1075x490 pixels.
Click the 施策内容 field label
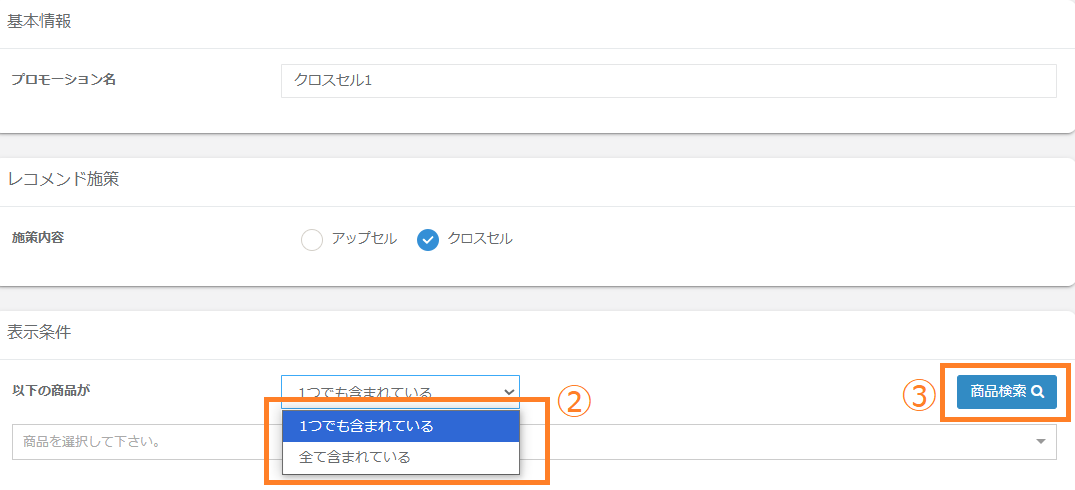click(x=46, y=238)
